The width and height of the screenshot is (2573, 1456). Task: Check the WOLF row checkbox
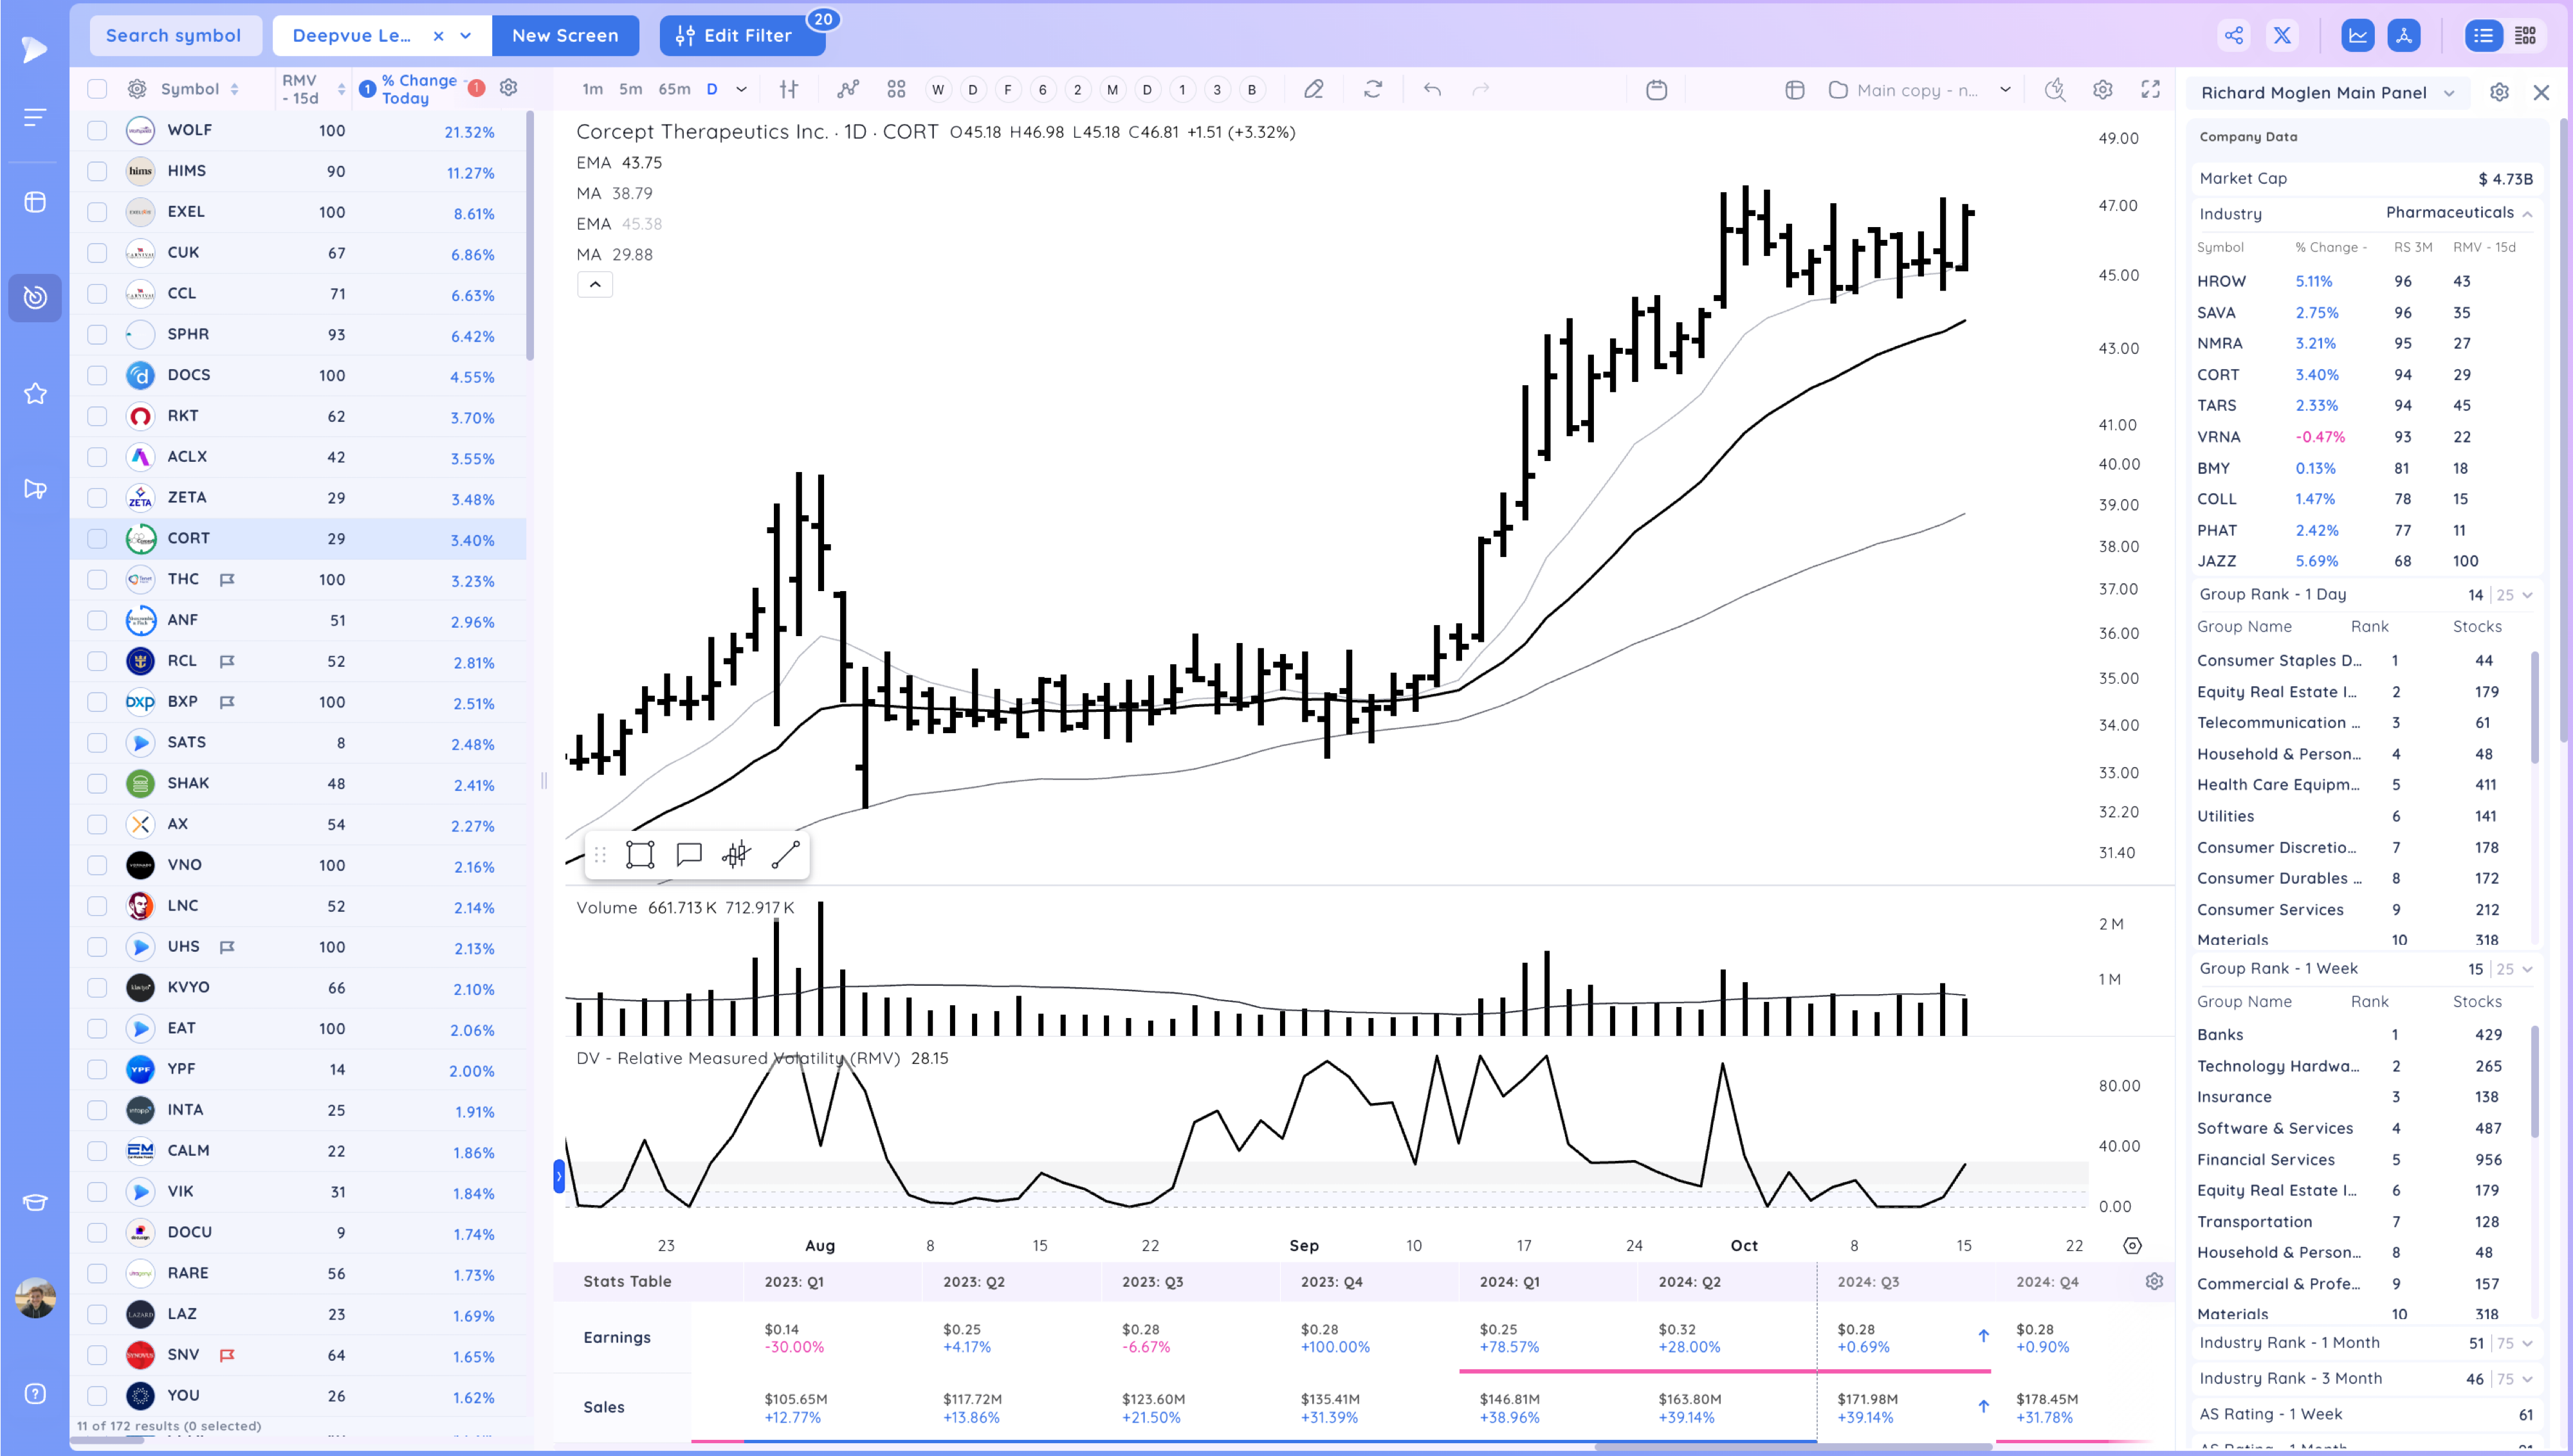pyautogui.click(x=97, y=130)
